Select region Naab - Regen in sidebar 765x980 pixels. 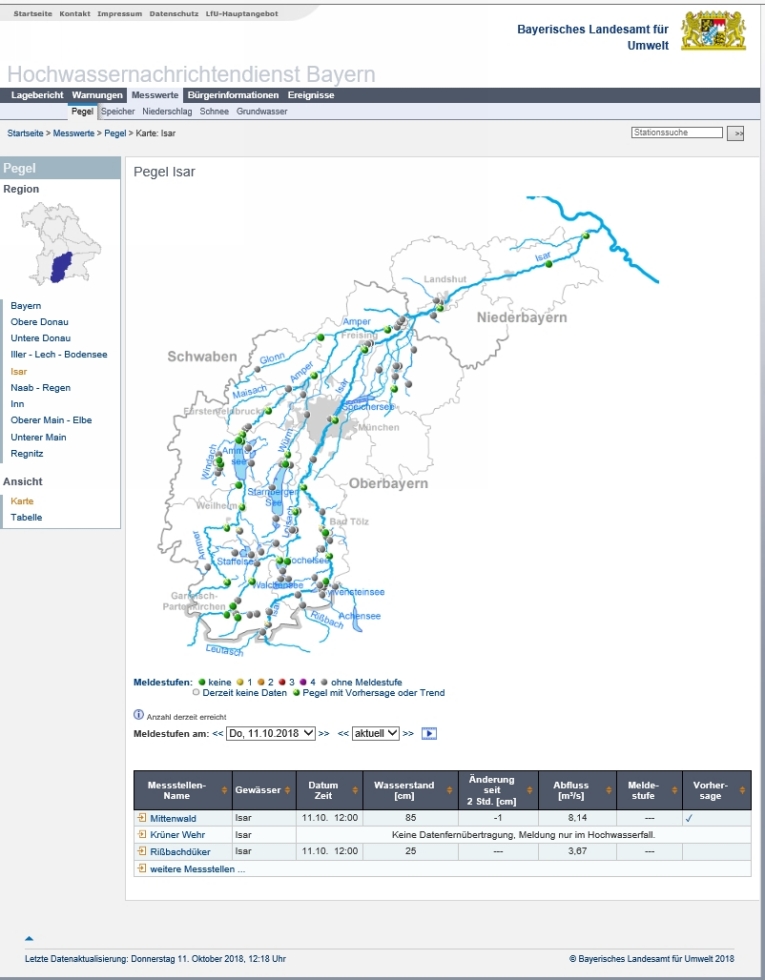point(40,388)
